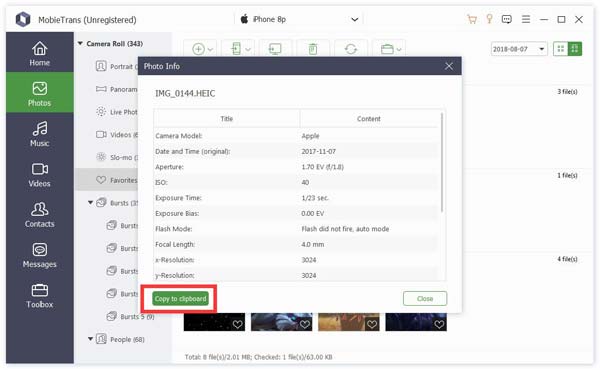Select the Date and Time (original) row
Viewport: 600px width, 370px height.
tap(296, 152)
